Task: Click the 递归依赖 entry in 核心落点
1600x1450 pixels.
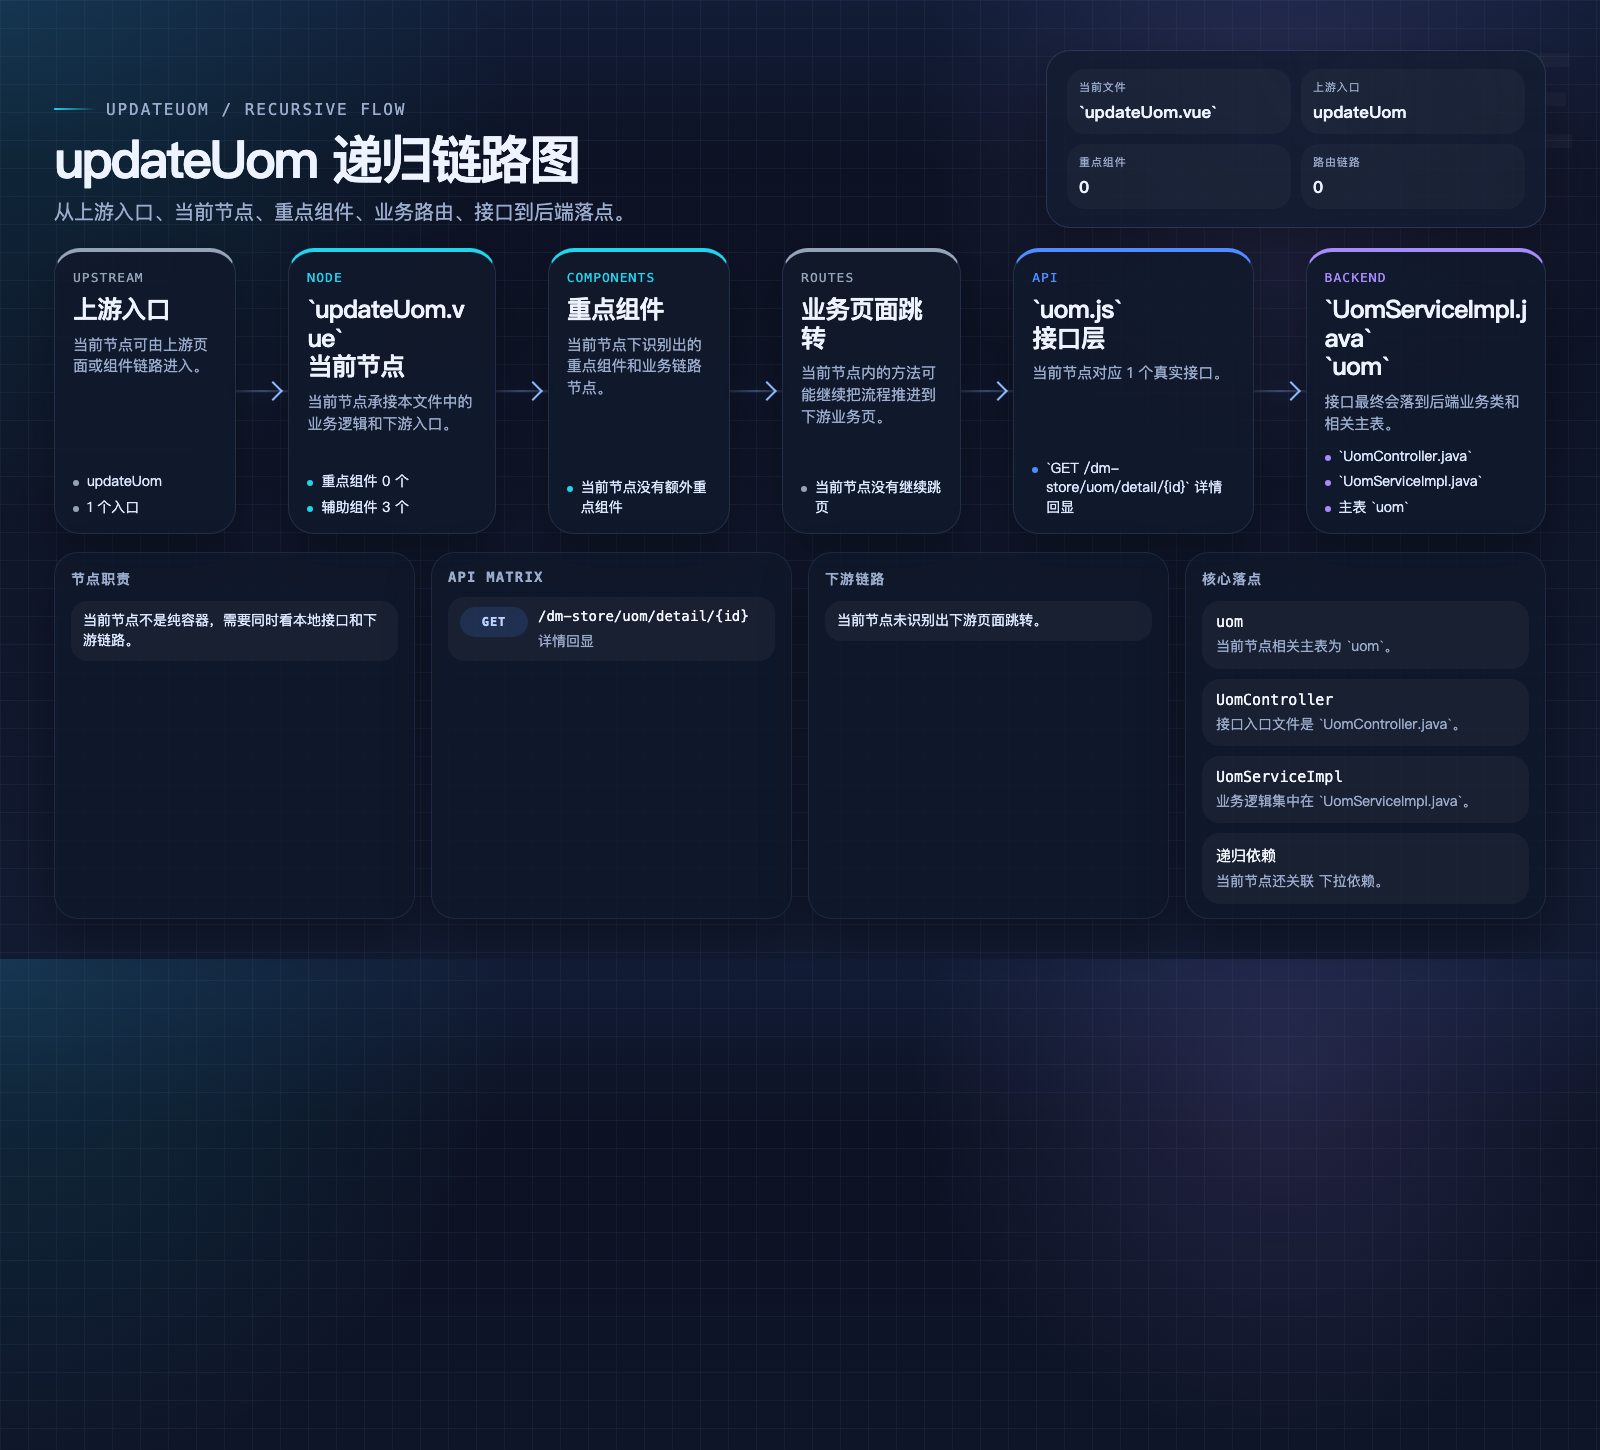Action: click(x=1365, y=868)
